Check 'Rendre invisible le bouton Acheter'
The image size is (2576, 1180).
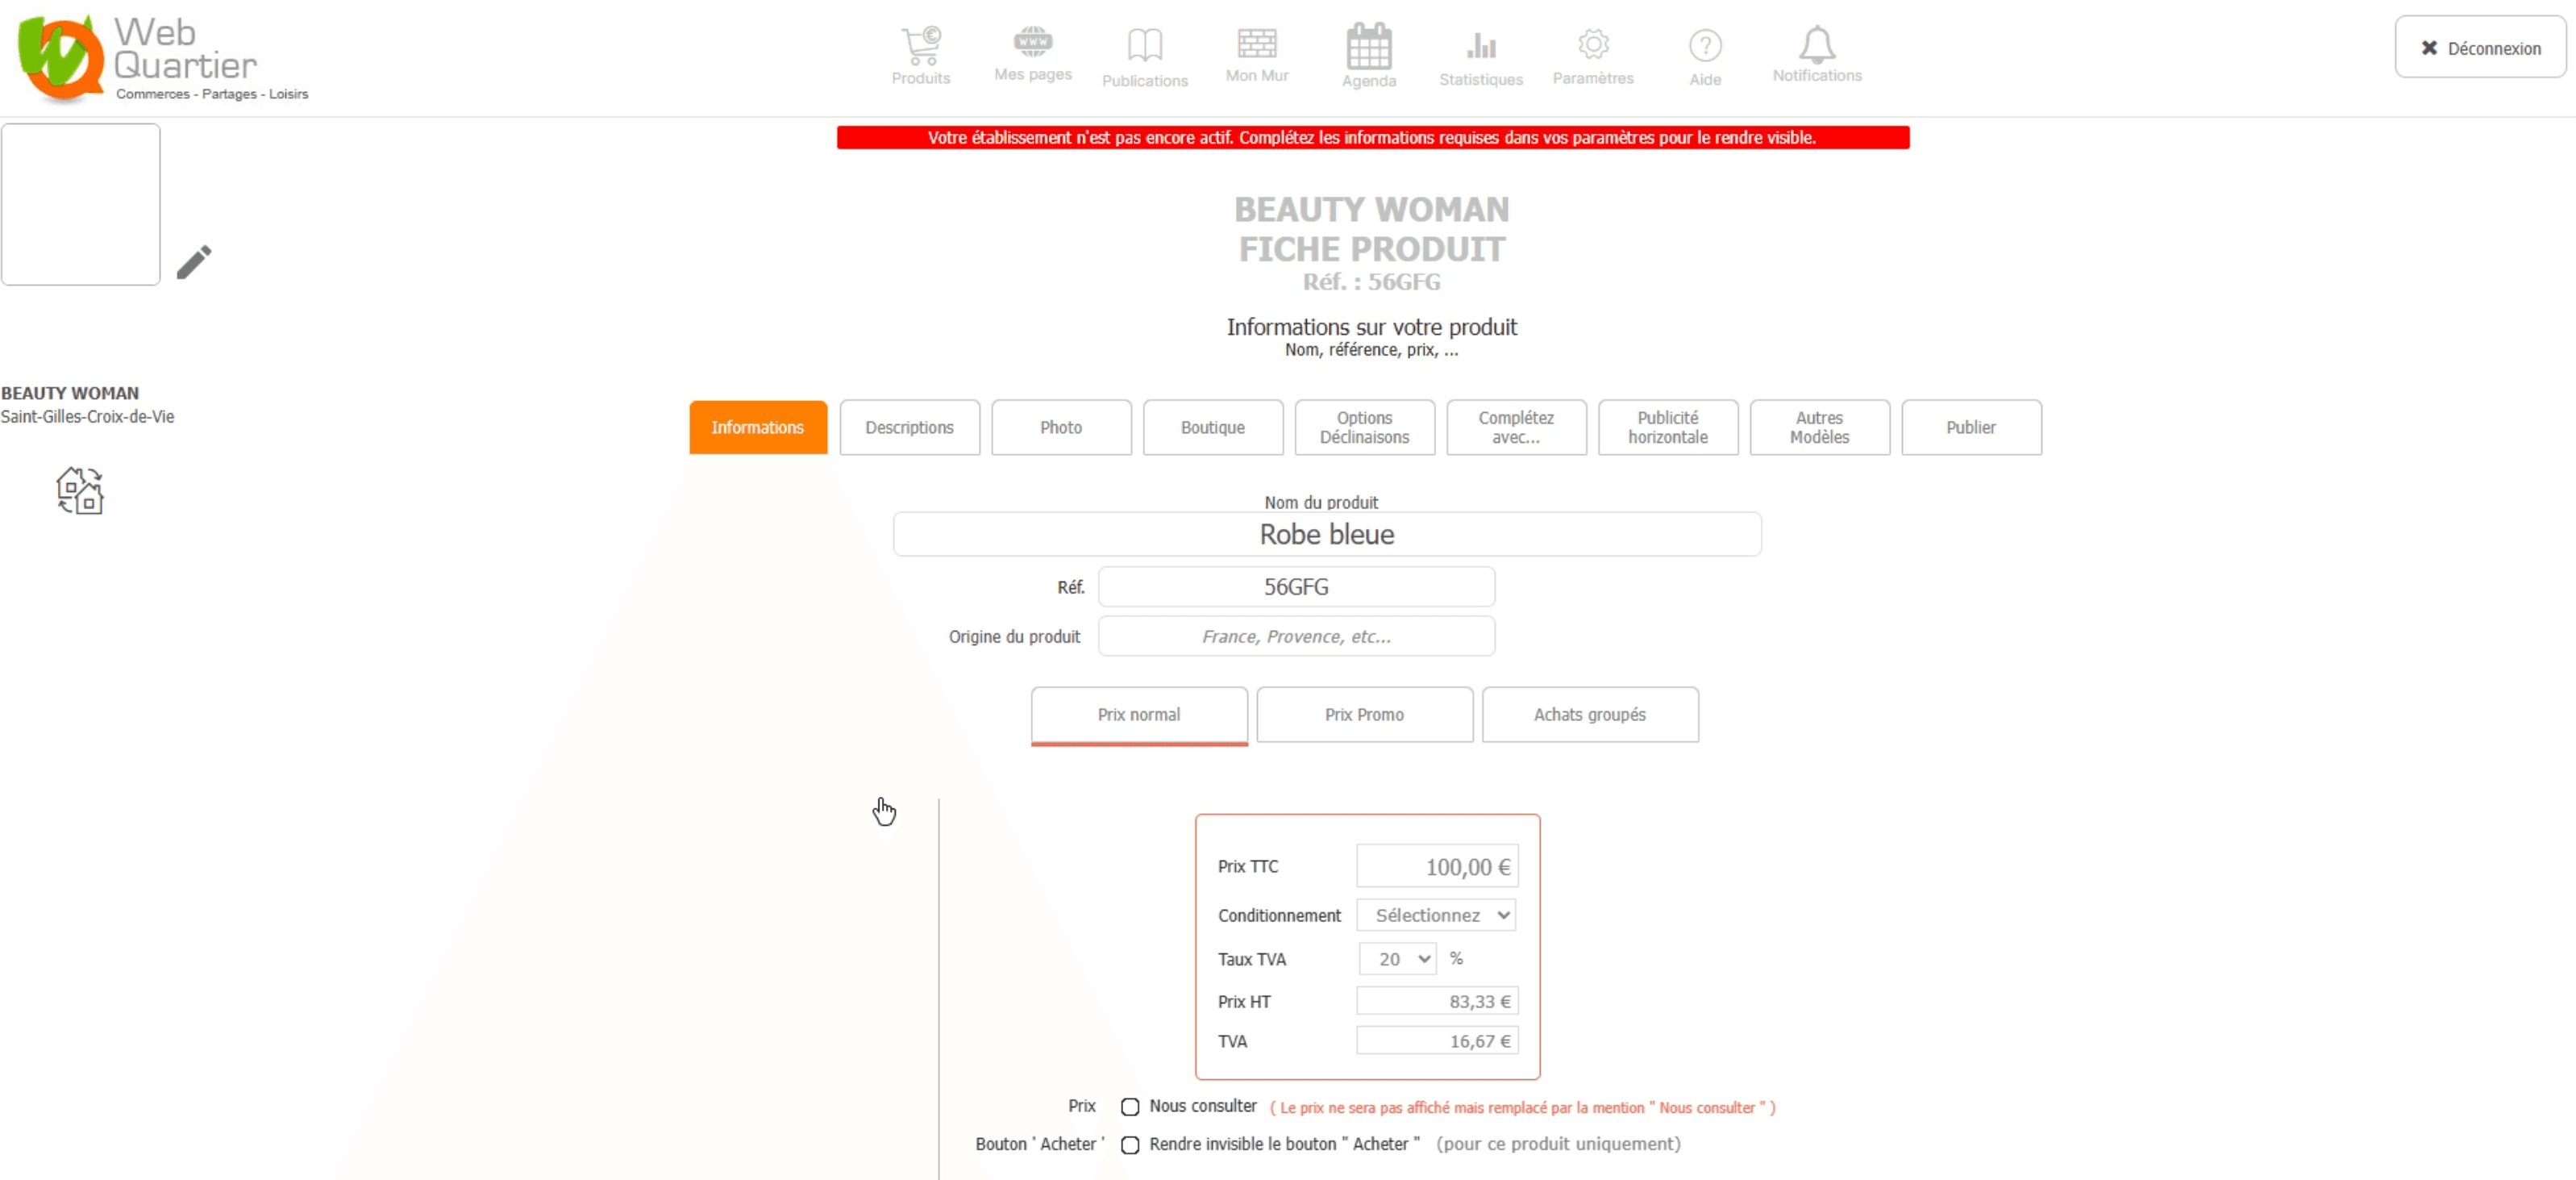tap(1130, 1144)
